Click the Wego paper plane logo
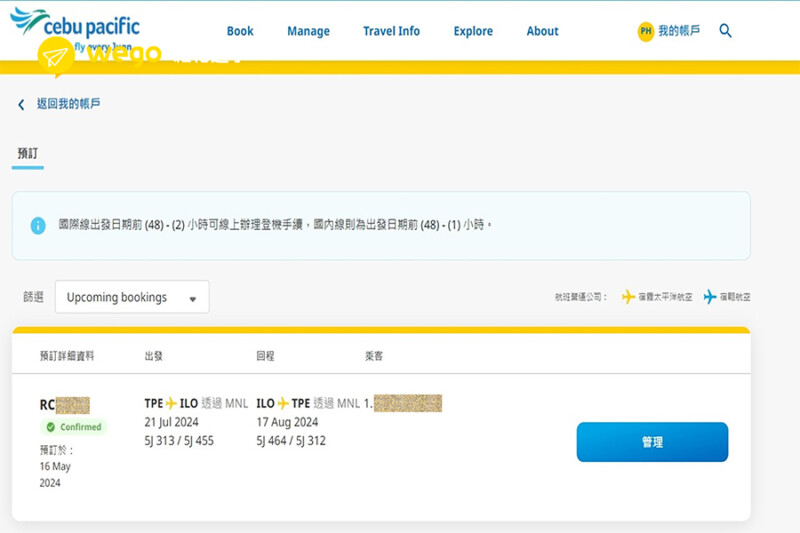This screenshot has width=800, height=533. coord(56,56)
